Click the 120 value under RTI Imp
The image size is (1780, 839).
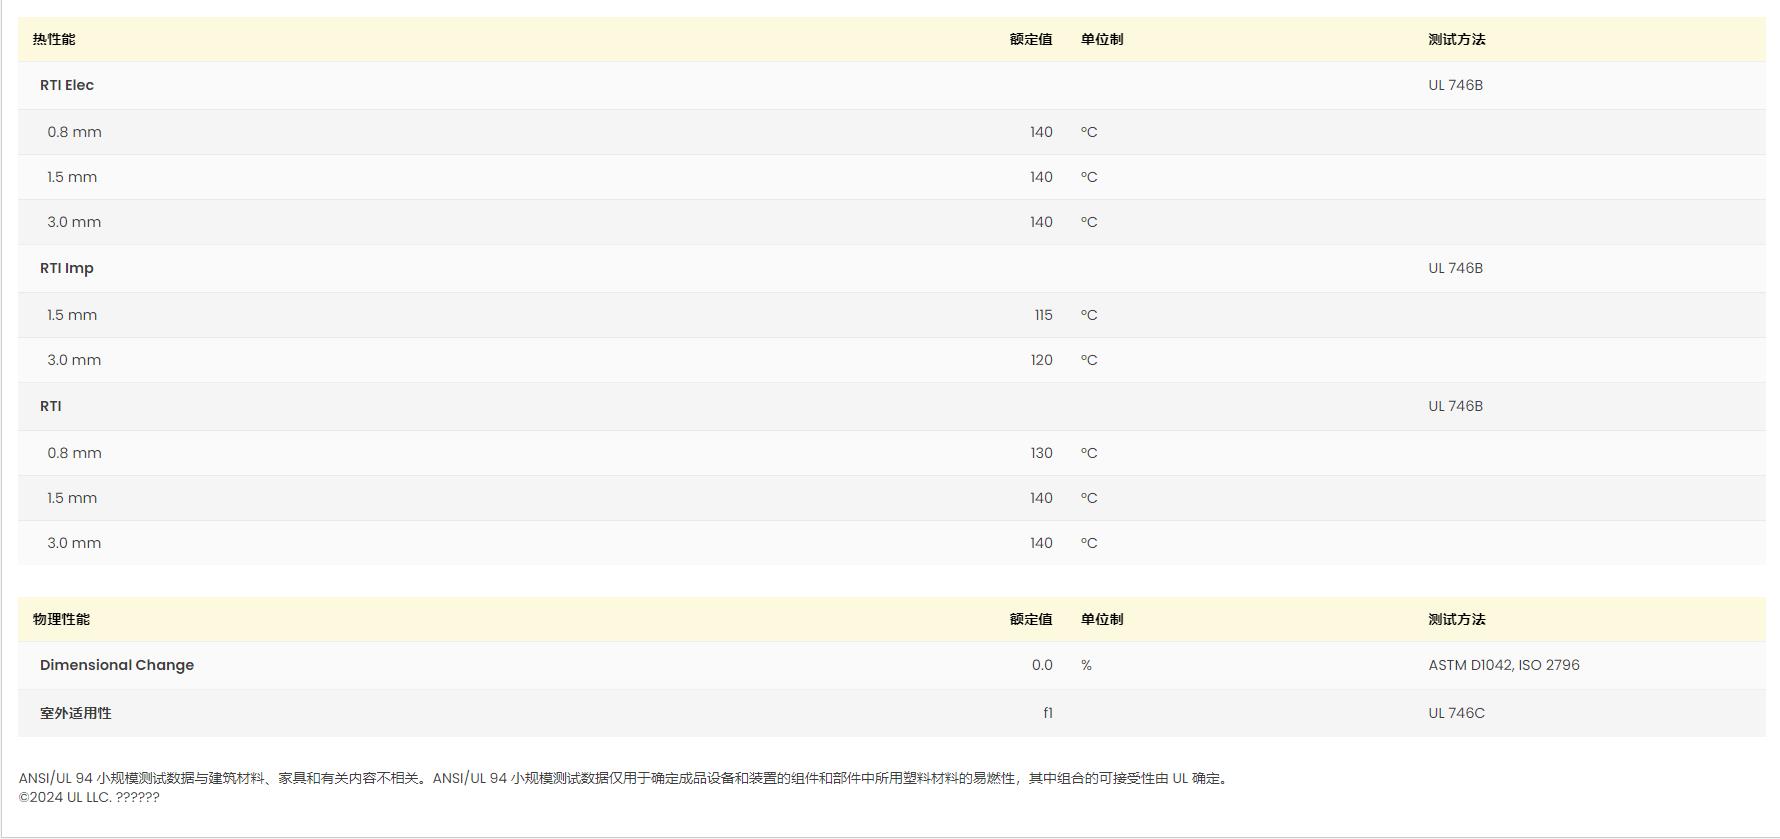point(1041,360)
